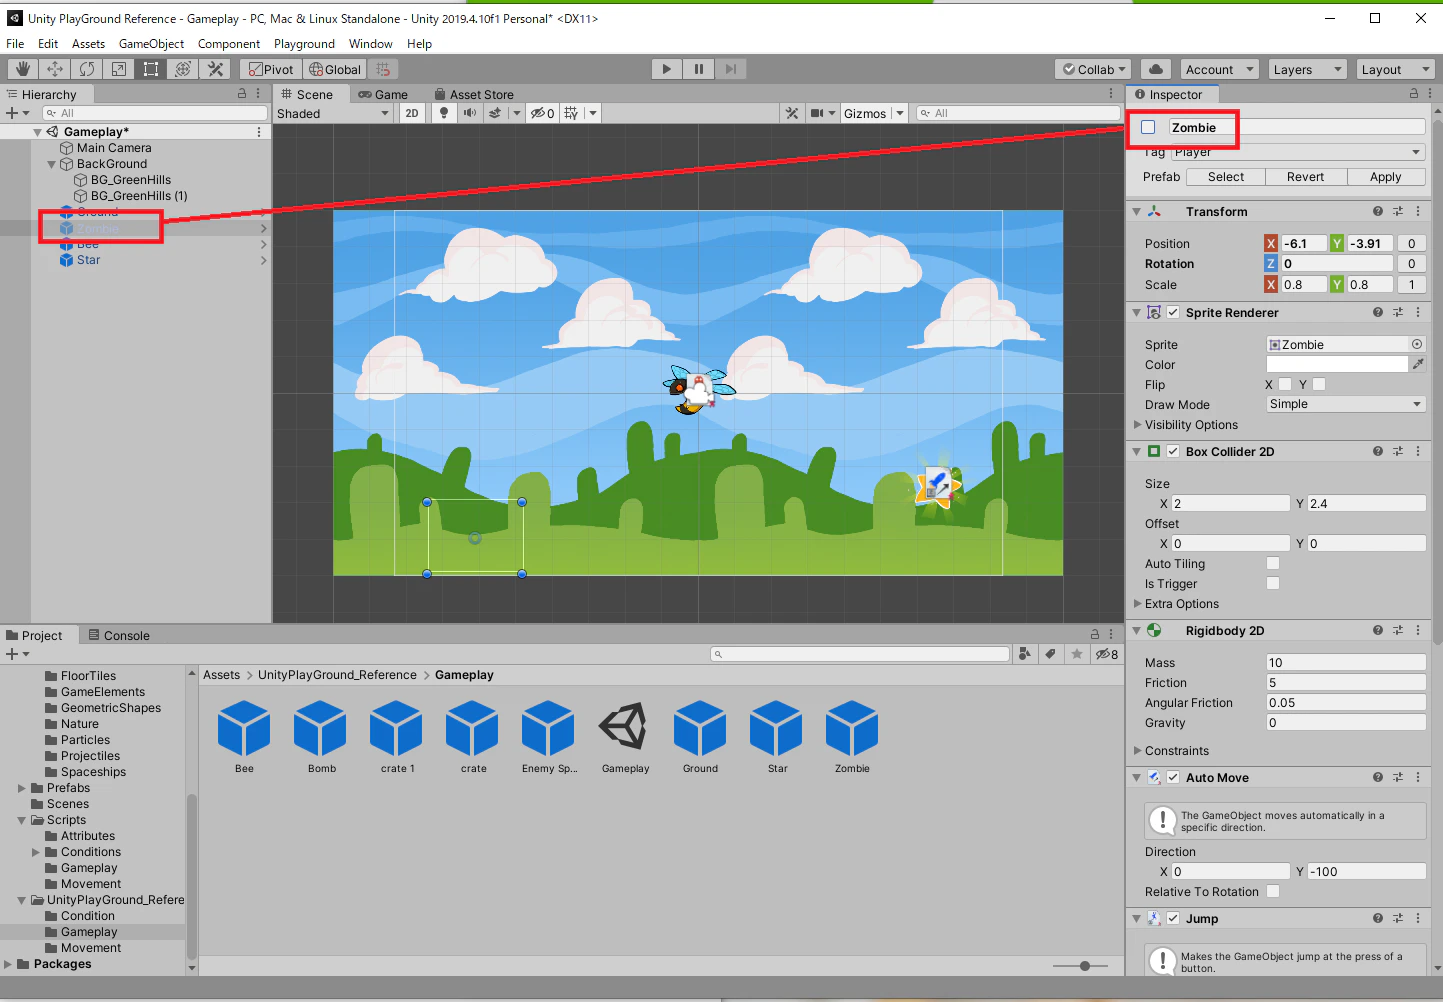1443x1002 pixels.
Task: Open the Shaded draw mode dropdown
Action: [x=333, y=113]
